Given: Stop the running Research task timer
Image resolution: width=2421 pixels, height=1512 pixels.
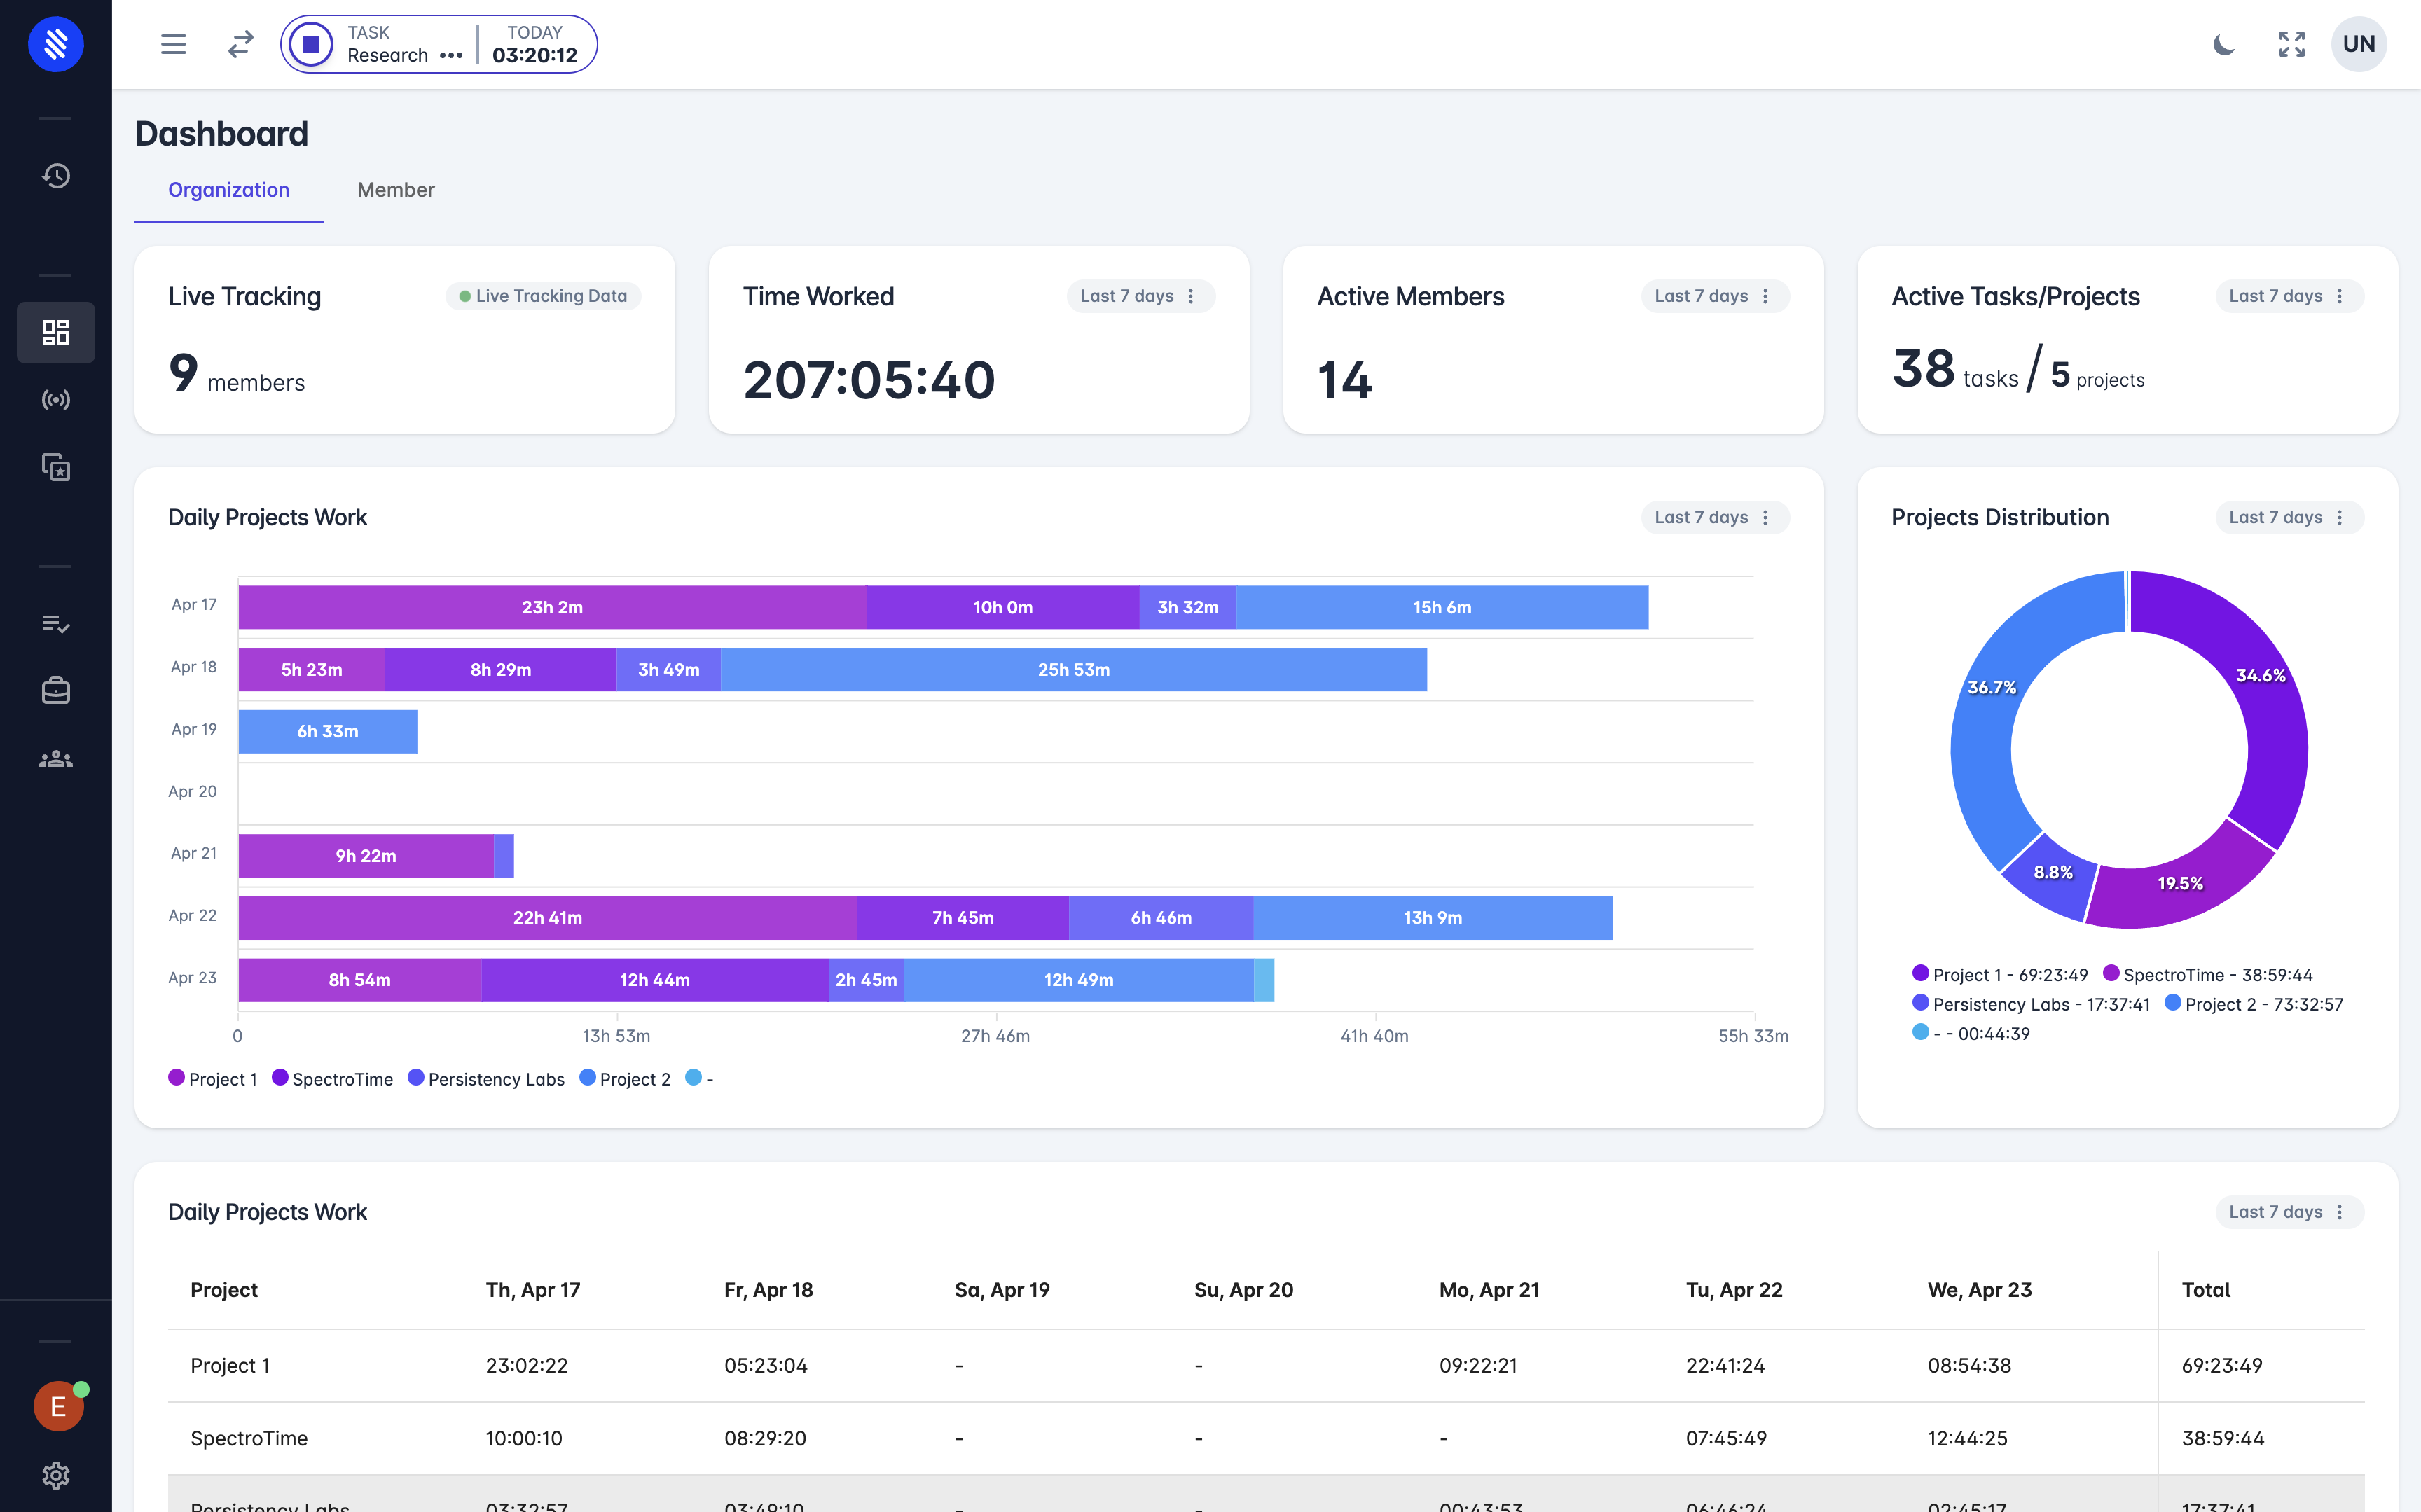Looking at the screenshot, I should tap(311, 44).
